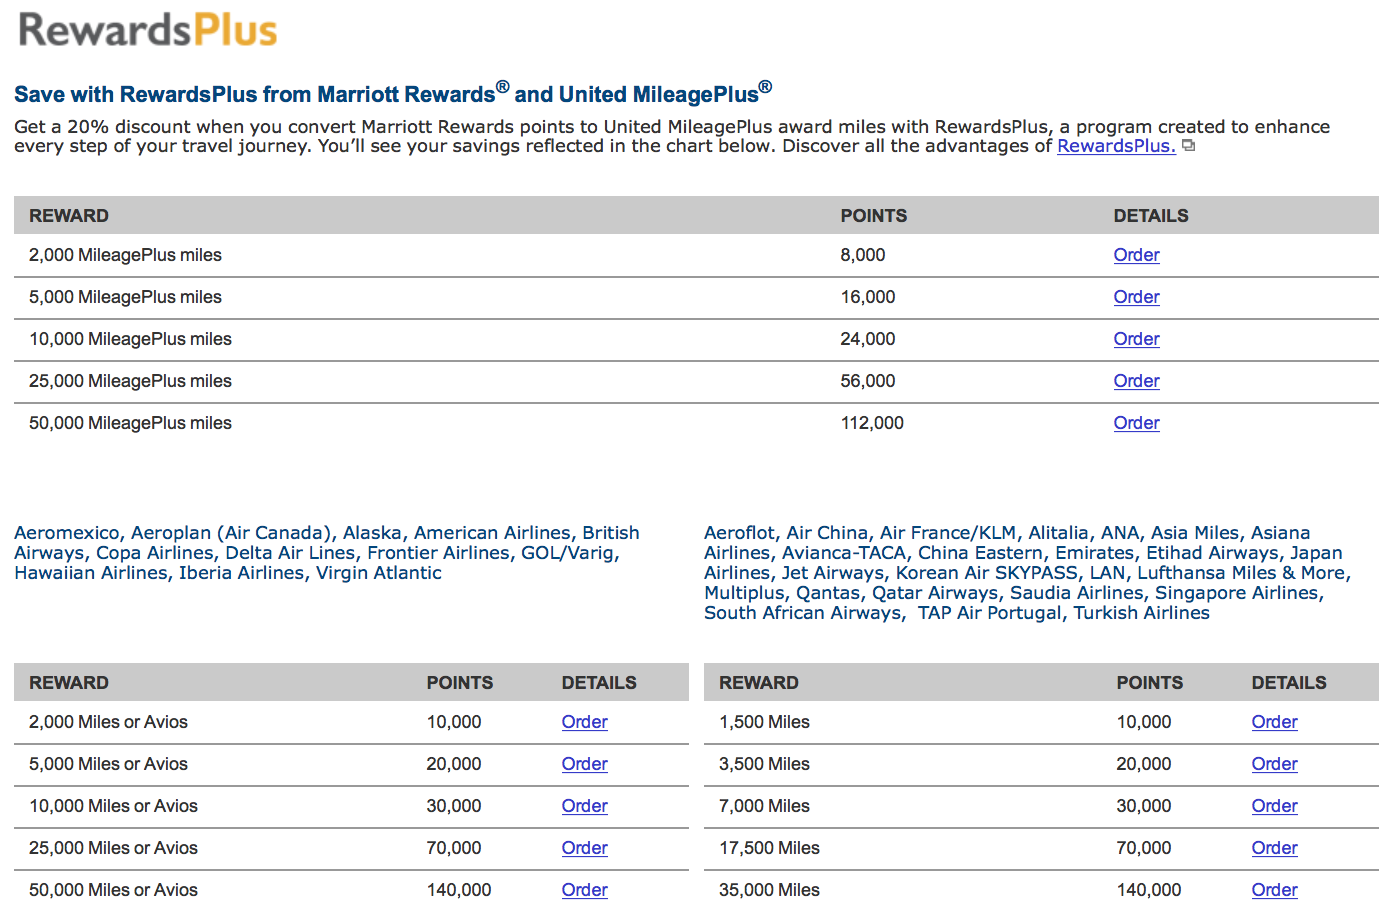Image resolution: width=1398 pixels, height=922 pixels.
Task: Select the '50,000 MileagePlus miles' reward text
Action: coord(130,423)
